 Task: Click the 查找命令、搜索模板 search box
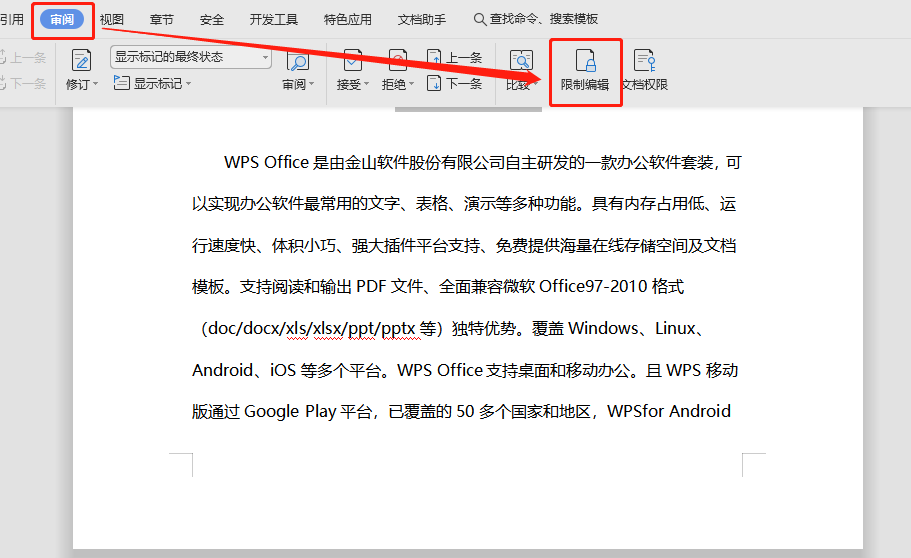coord(536,19)
